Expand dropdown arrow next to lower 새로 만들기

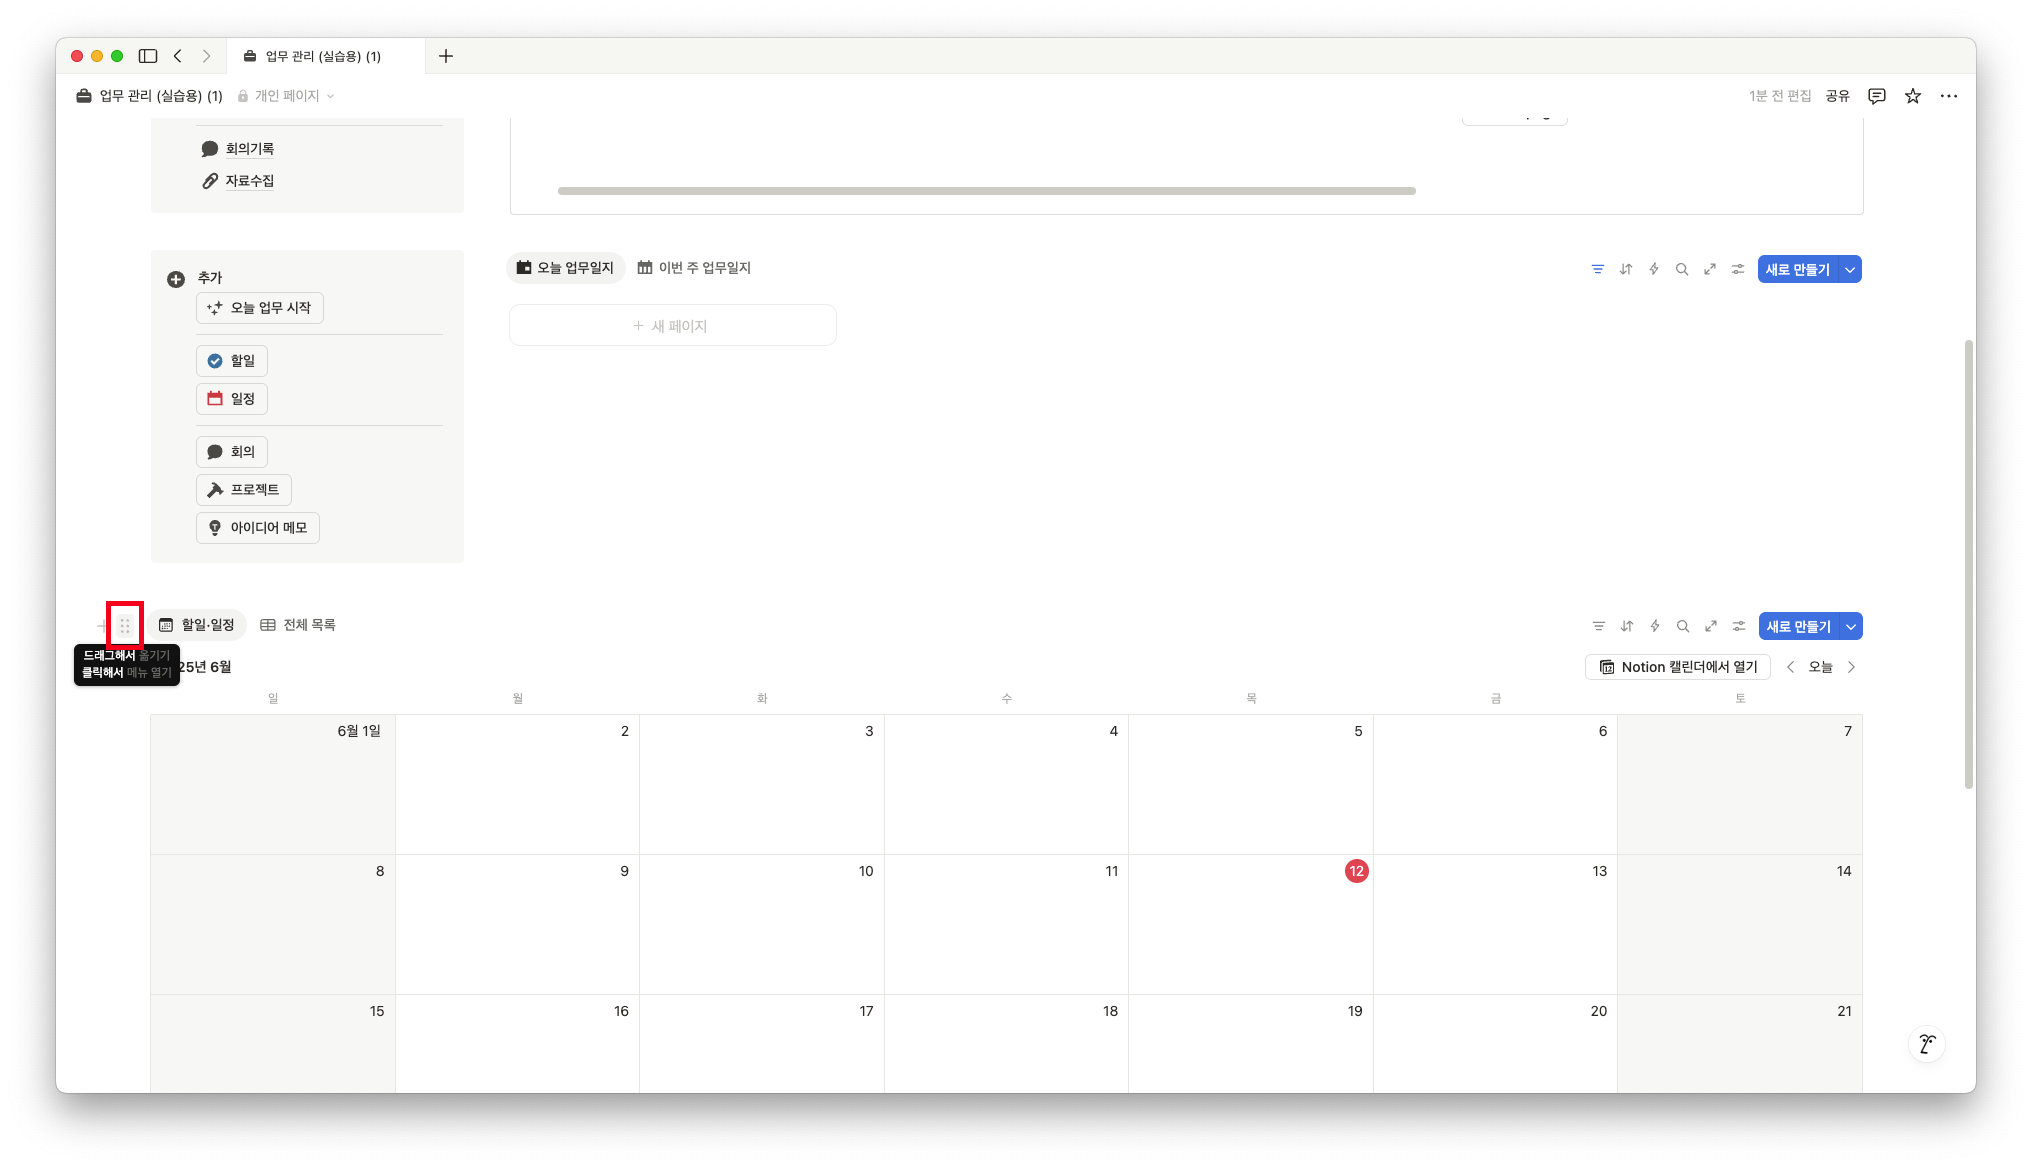[1851, 626]
